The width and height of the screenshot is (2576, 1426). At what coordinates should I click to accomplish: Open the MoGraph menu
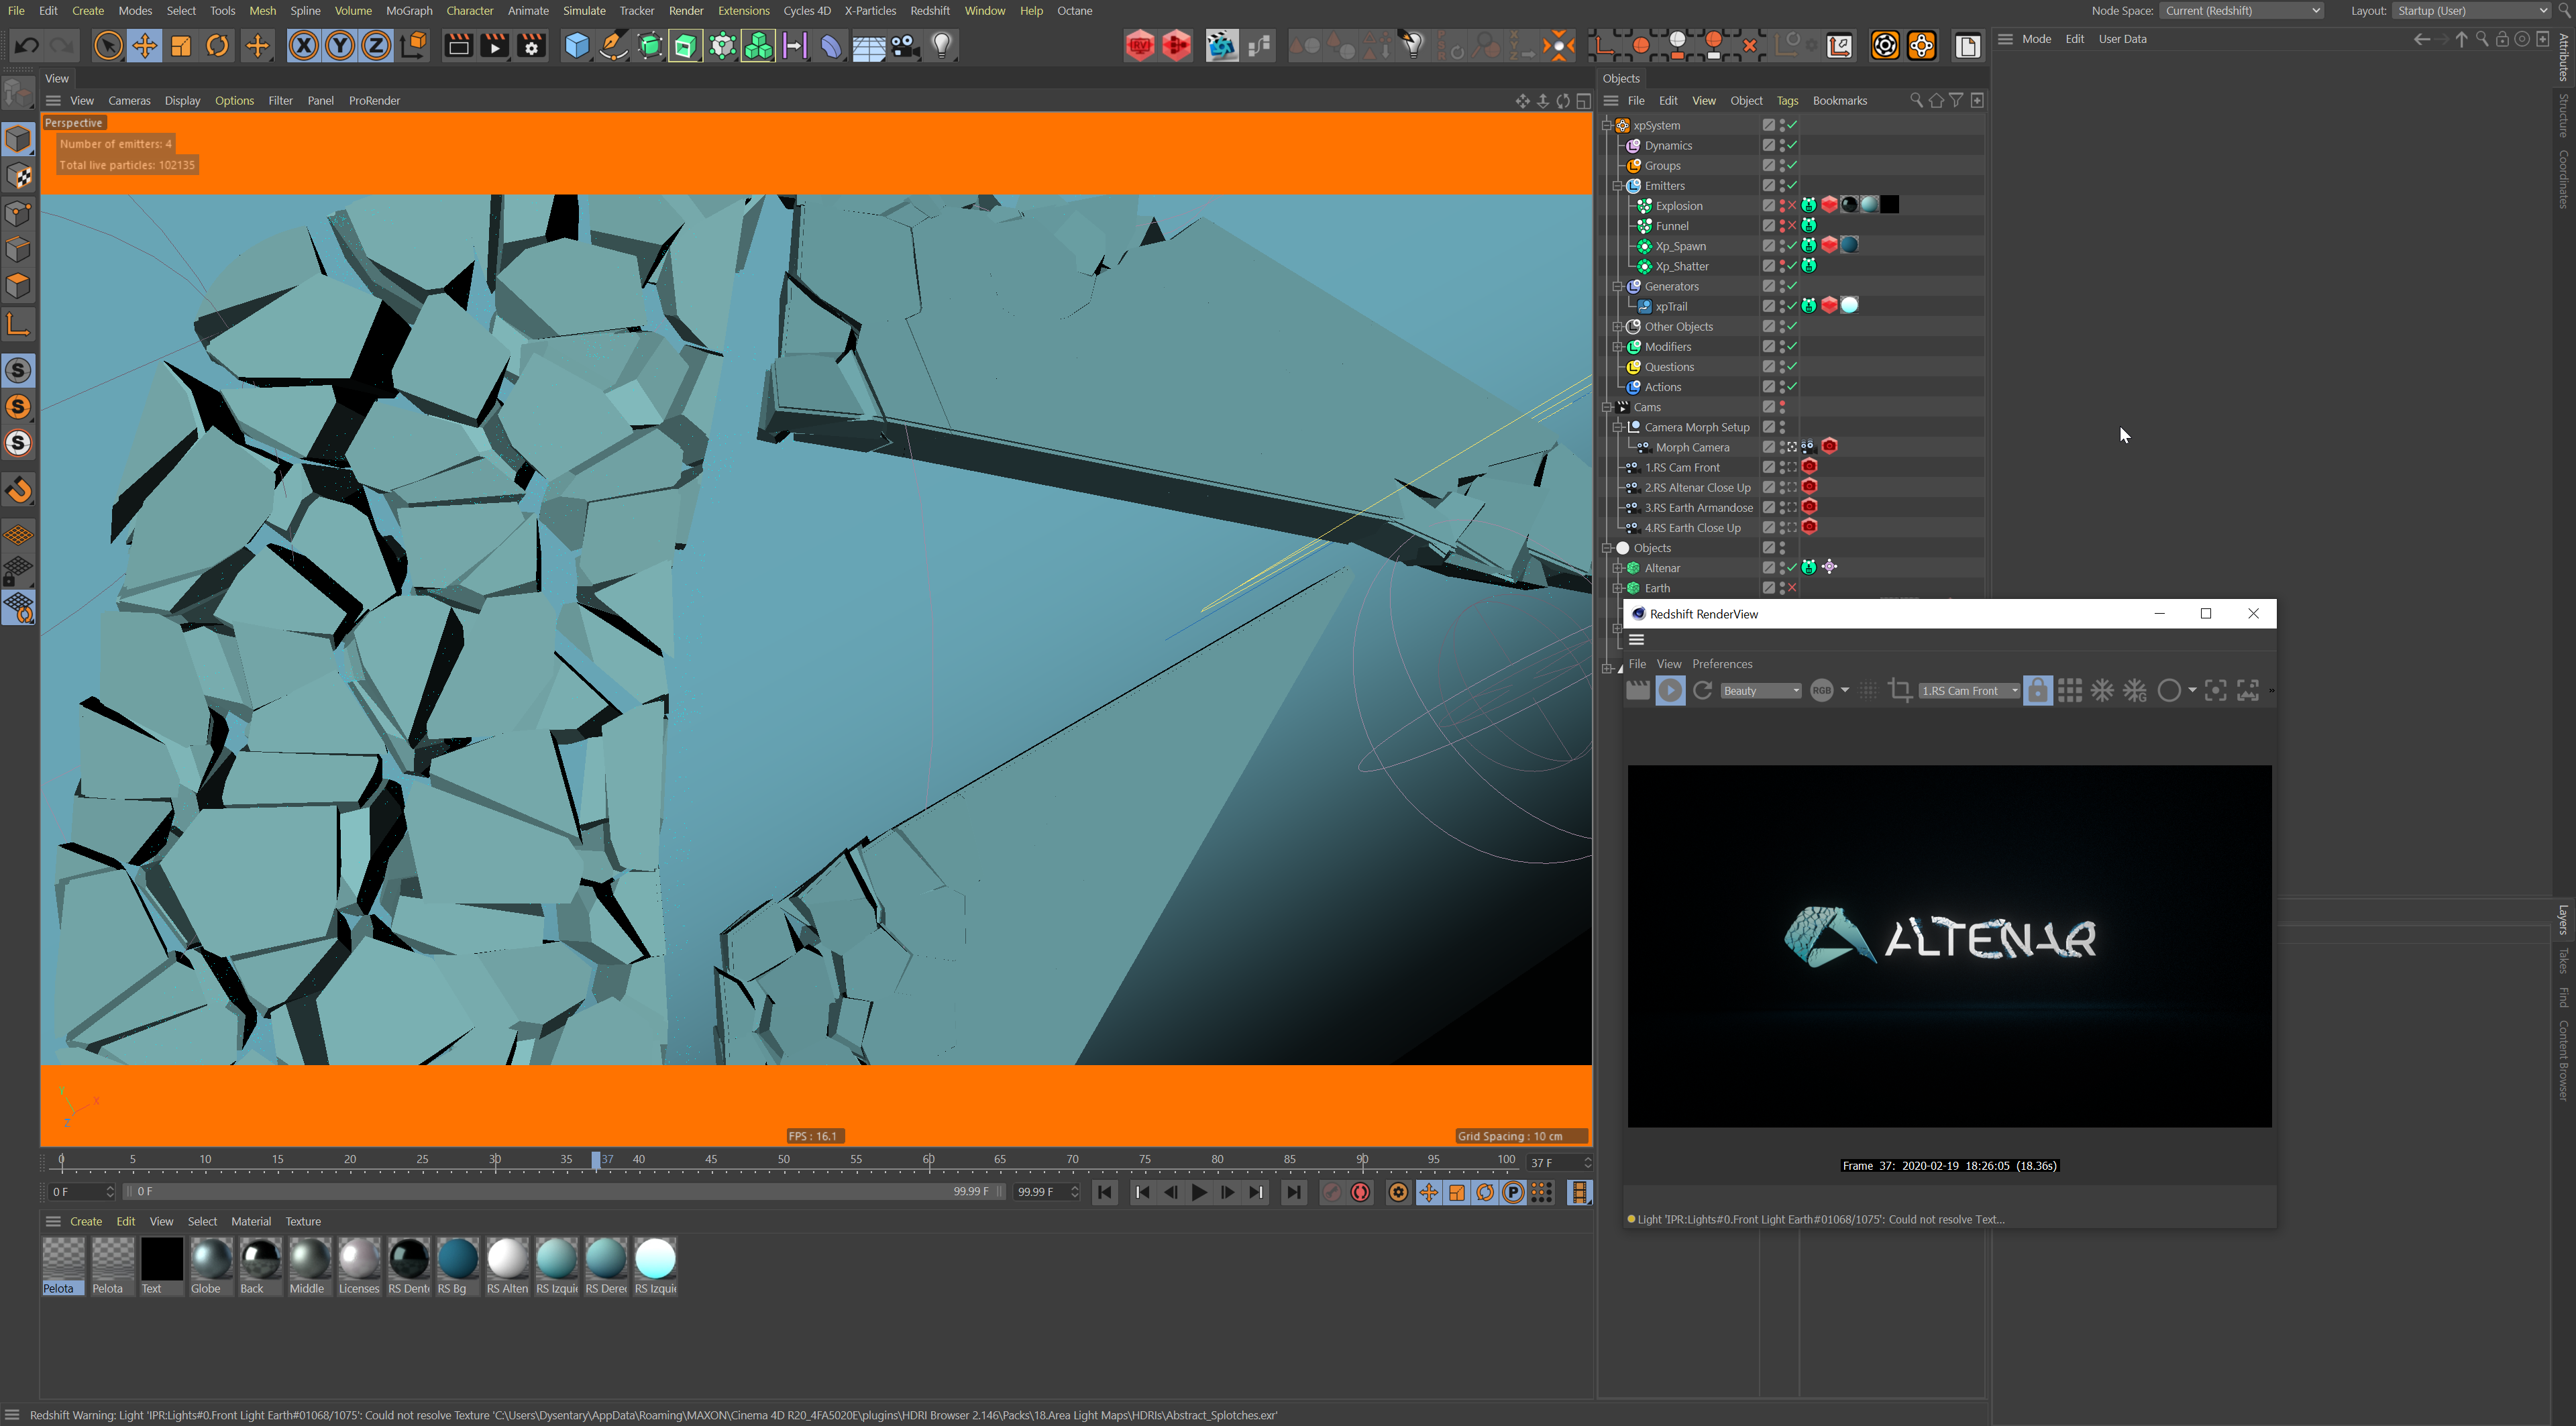(x=408, y=11)
